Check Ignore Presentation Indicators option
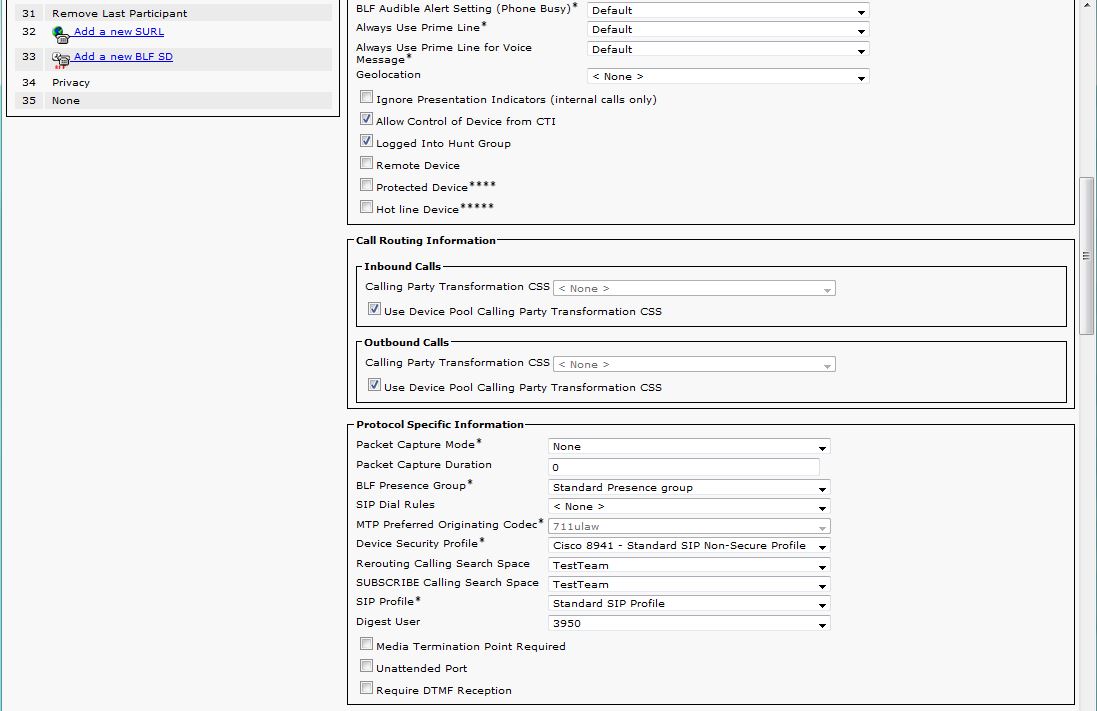1097x711 pixels. click(x=367, y=98)
